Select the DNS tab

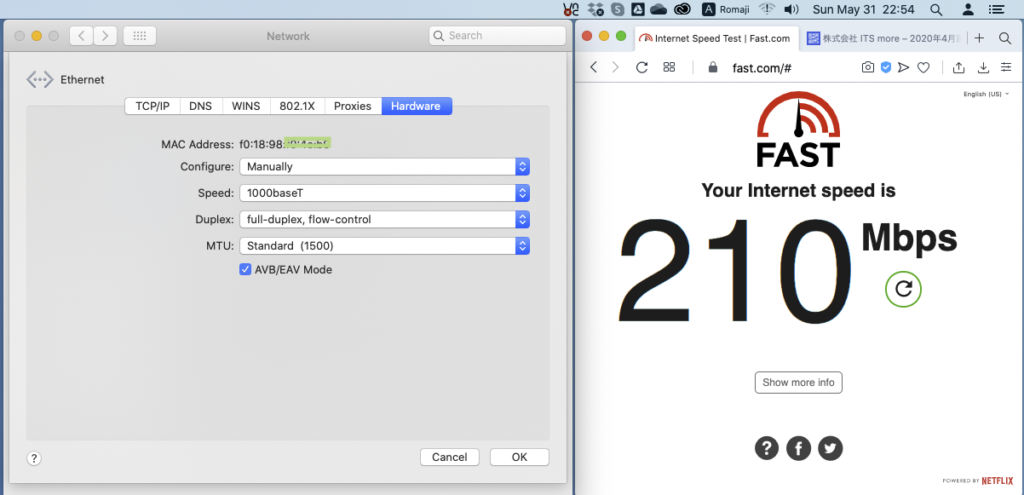[201, 106]
